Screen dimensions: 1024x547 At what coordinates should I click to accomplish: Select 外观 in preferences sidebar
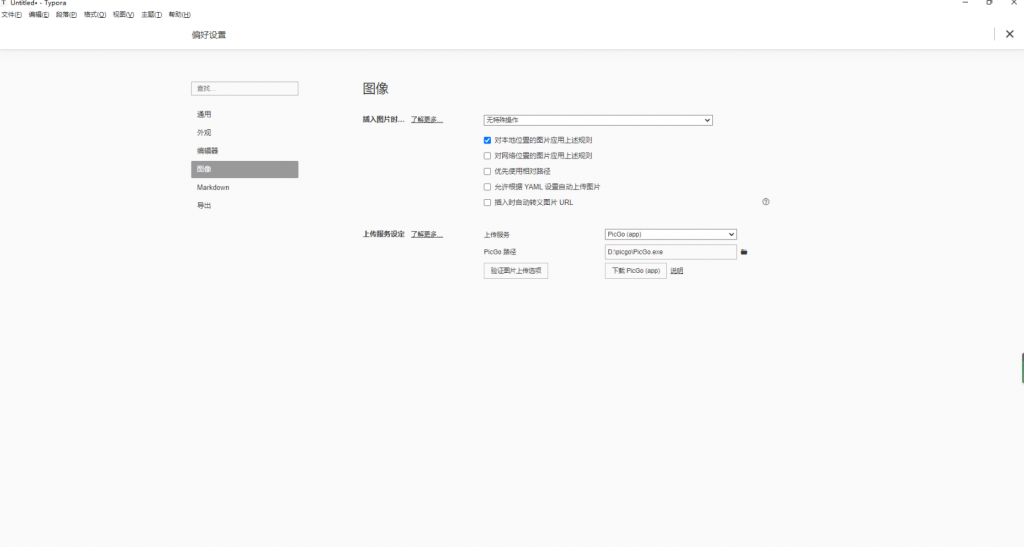point(245,133)
